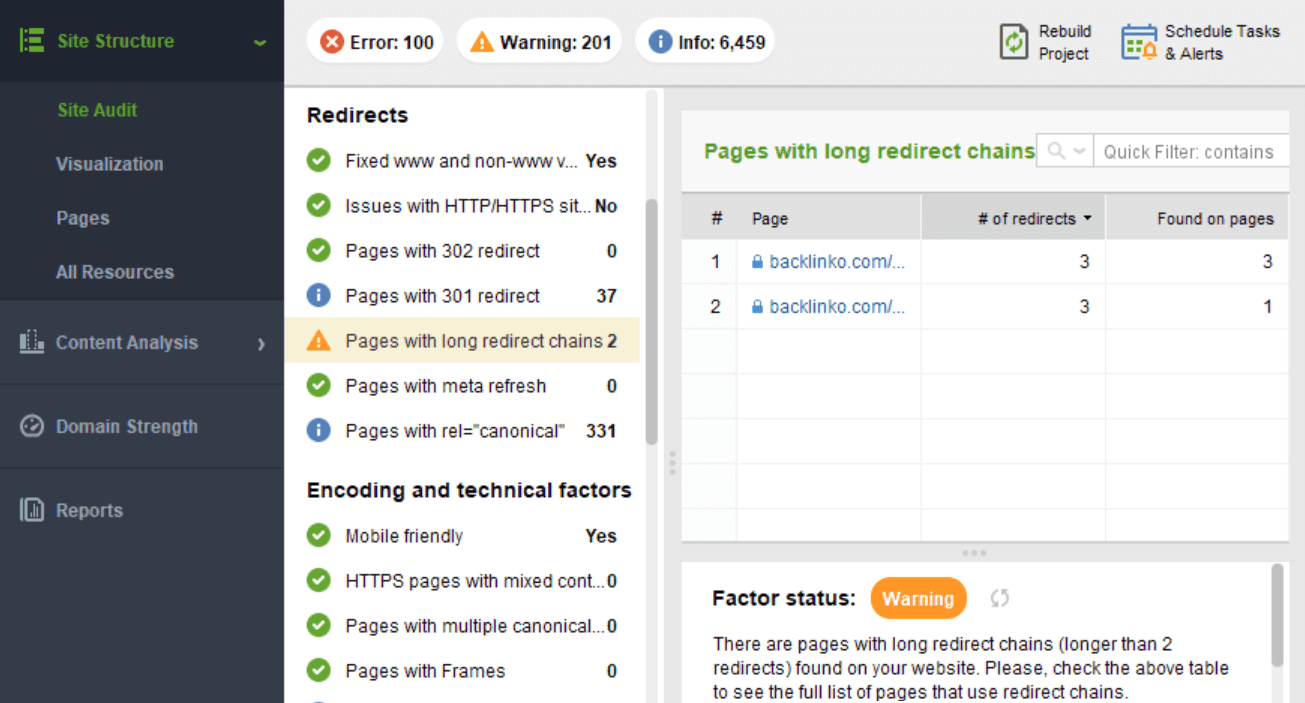Open the Reports module
The height and width of the screenshot is (703, 1305).
pyautogui.click(x=89, y=510)
